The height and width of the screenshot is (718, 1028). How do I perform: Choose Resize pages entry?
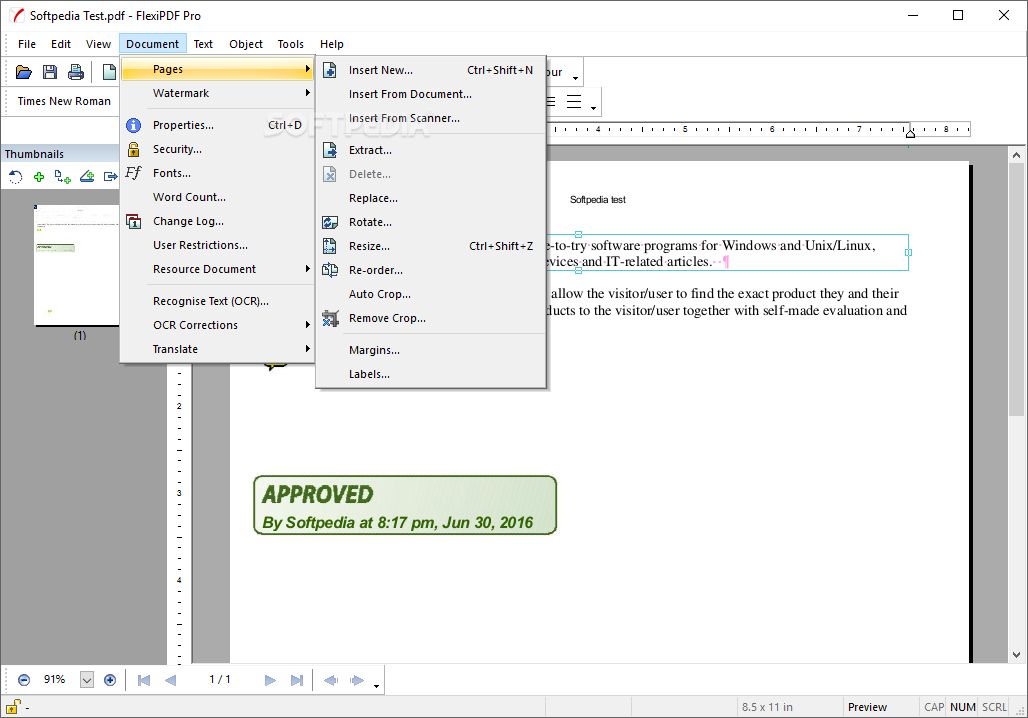[431, 246]
